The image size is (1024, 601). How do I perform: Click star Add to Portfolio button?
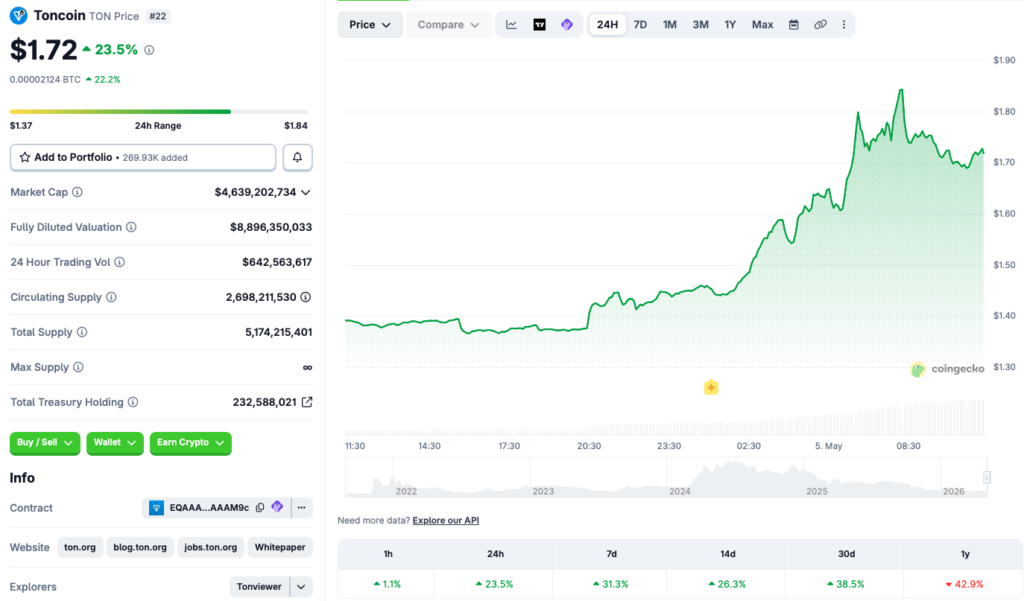(x=143, y=157)
